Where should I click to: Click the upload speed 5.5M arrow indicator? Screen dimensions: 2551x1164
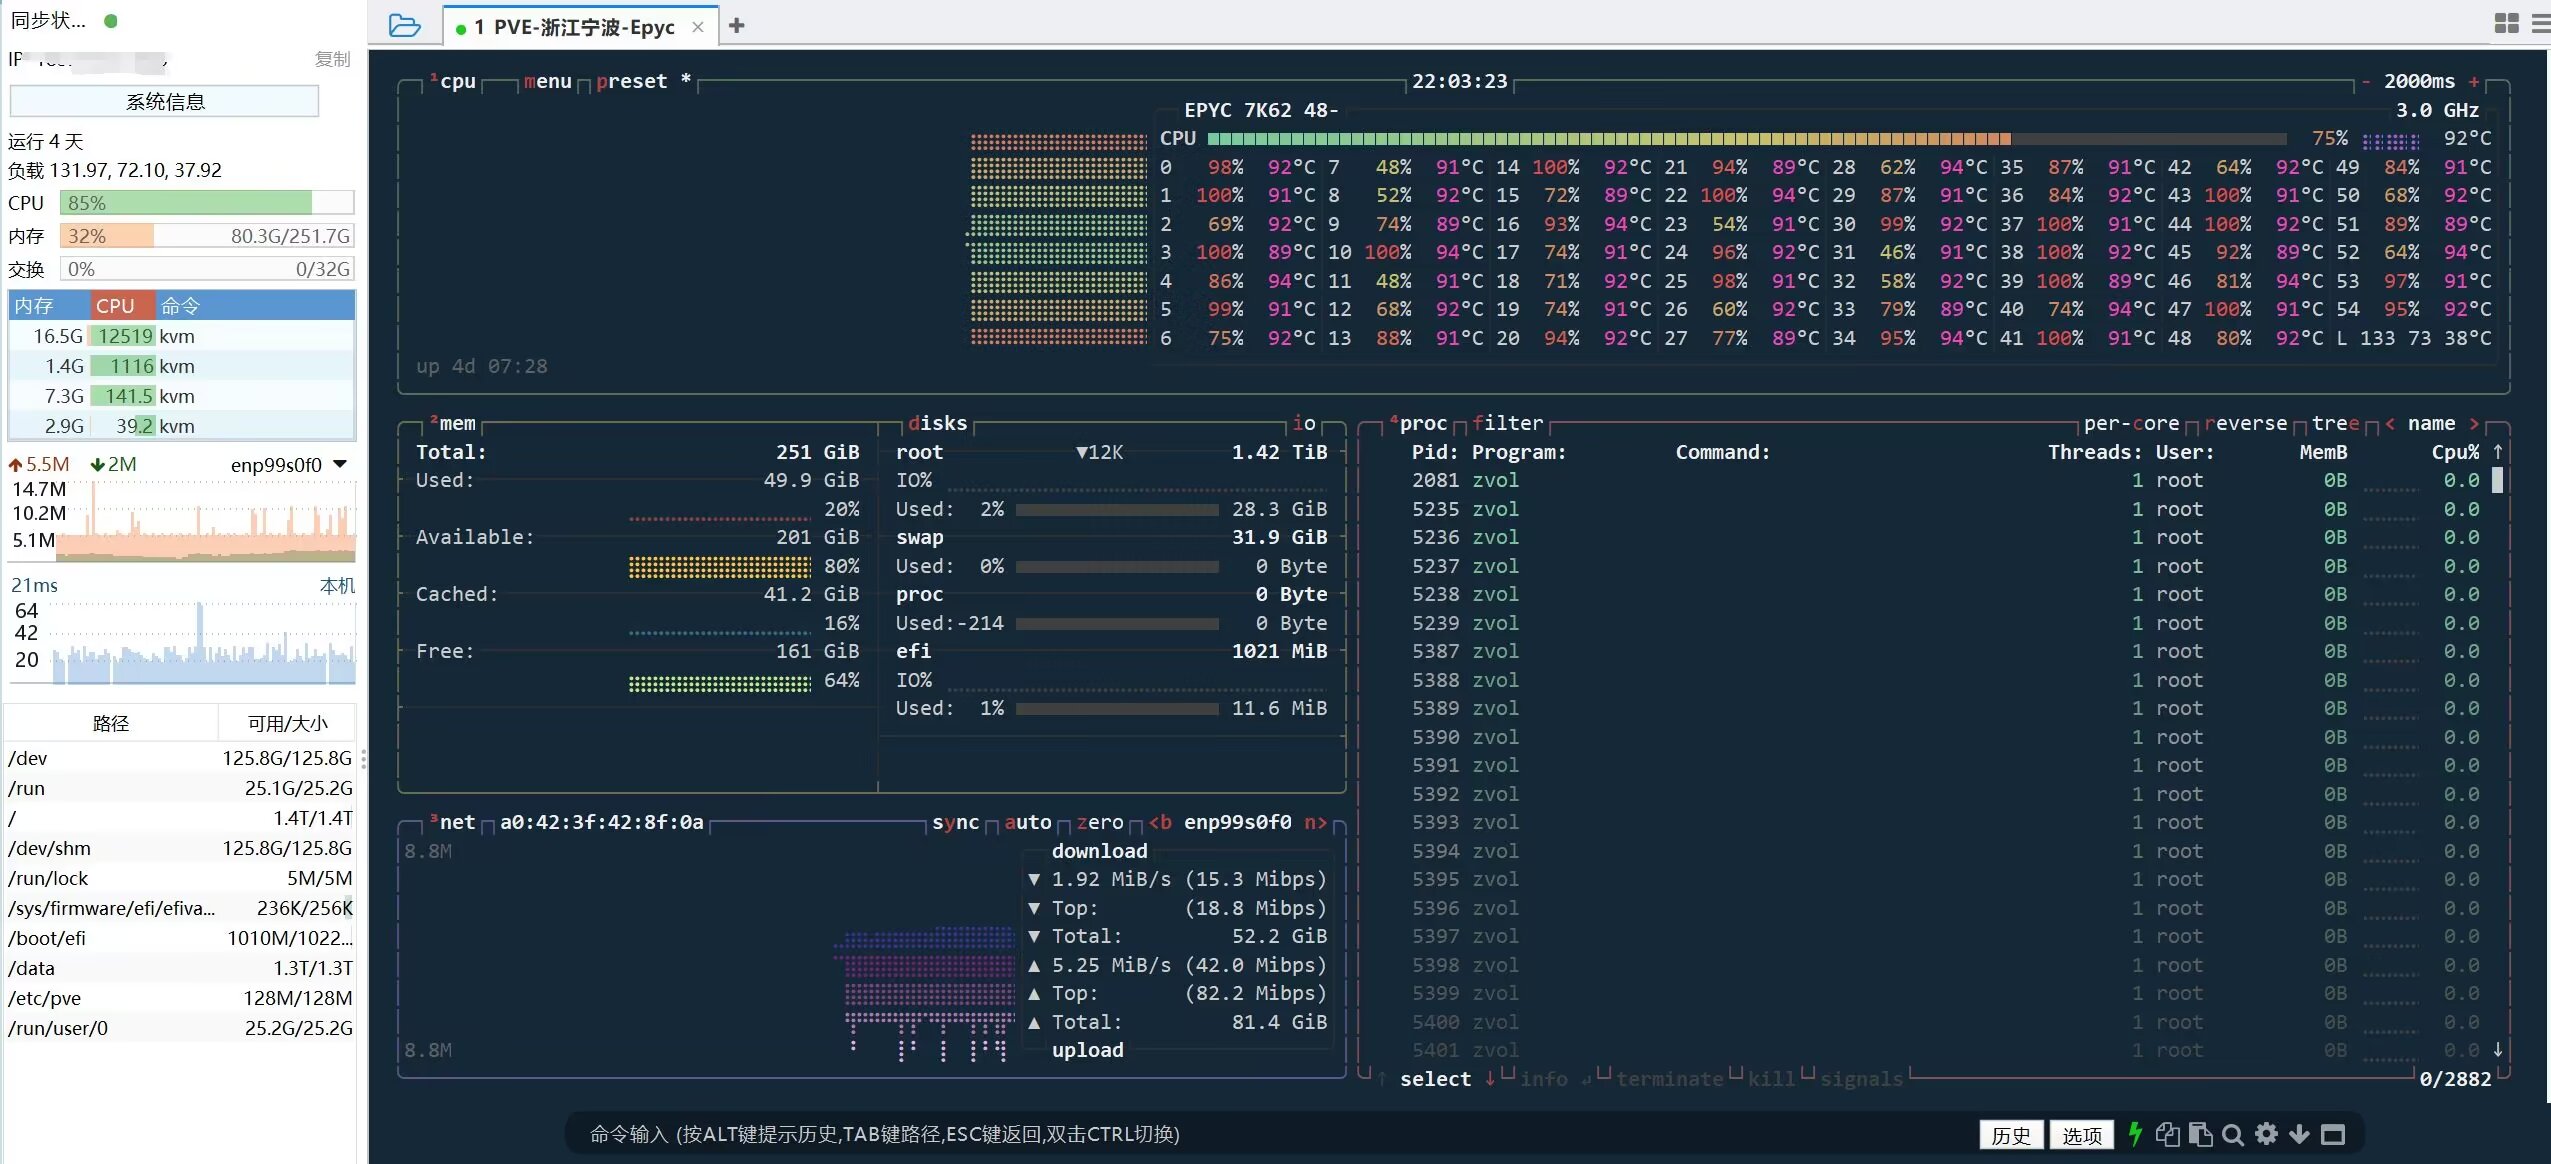pos(39,464)
